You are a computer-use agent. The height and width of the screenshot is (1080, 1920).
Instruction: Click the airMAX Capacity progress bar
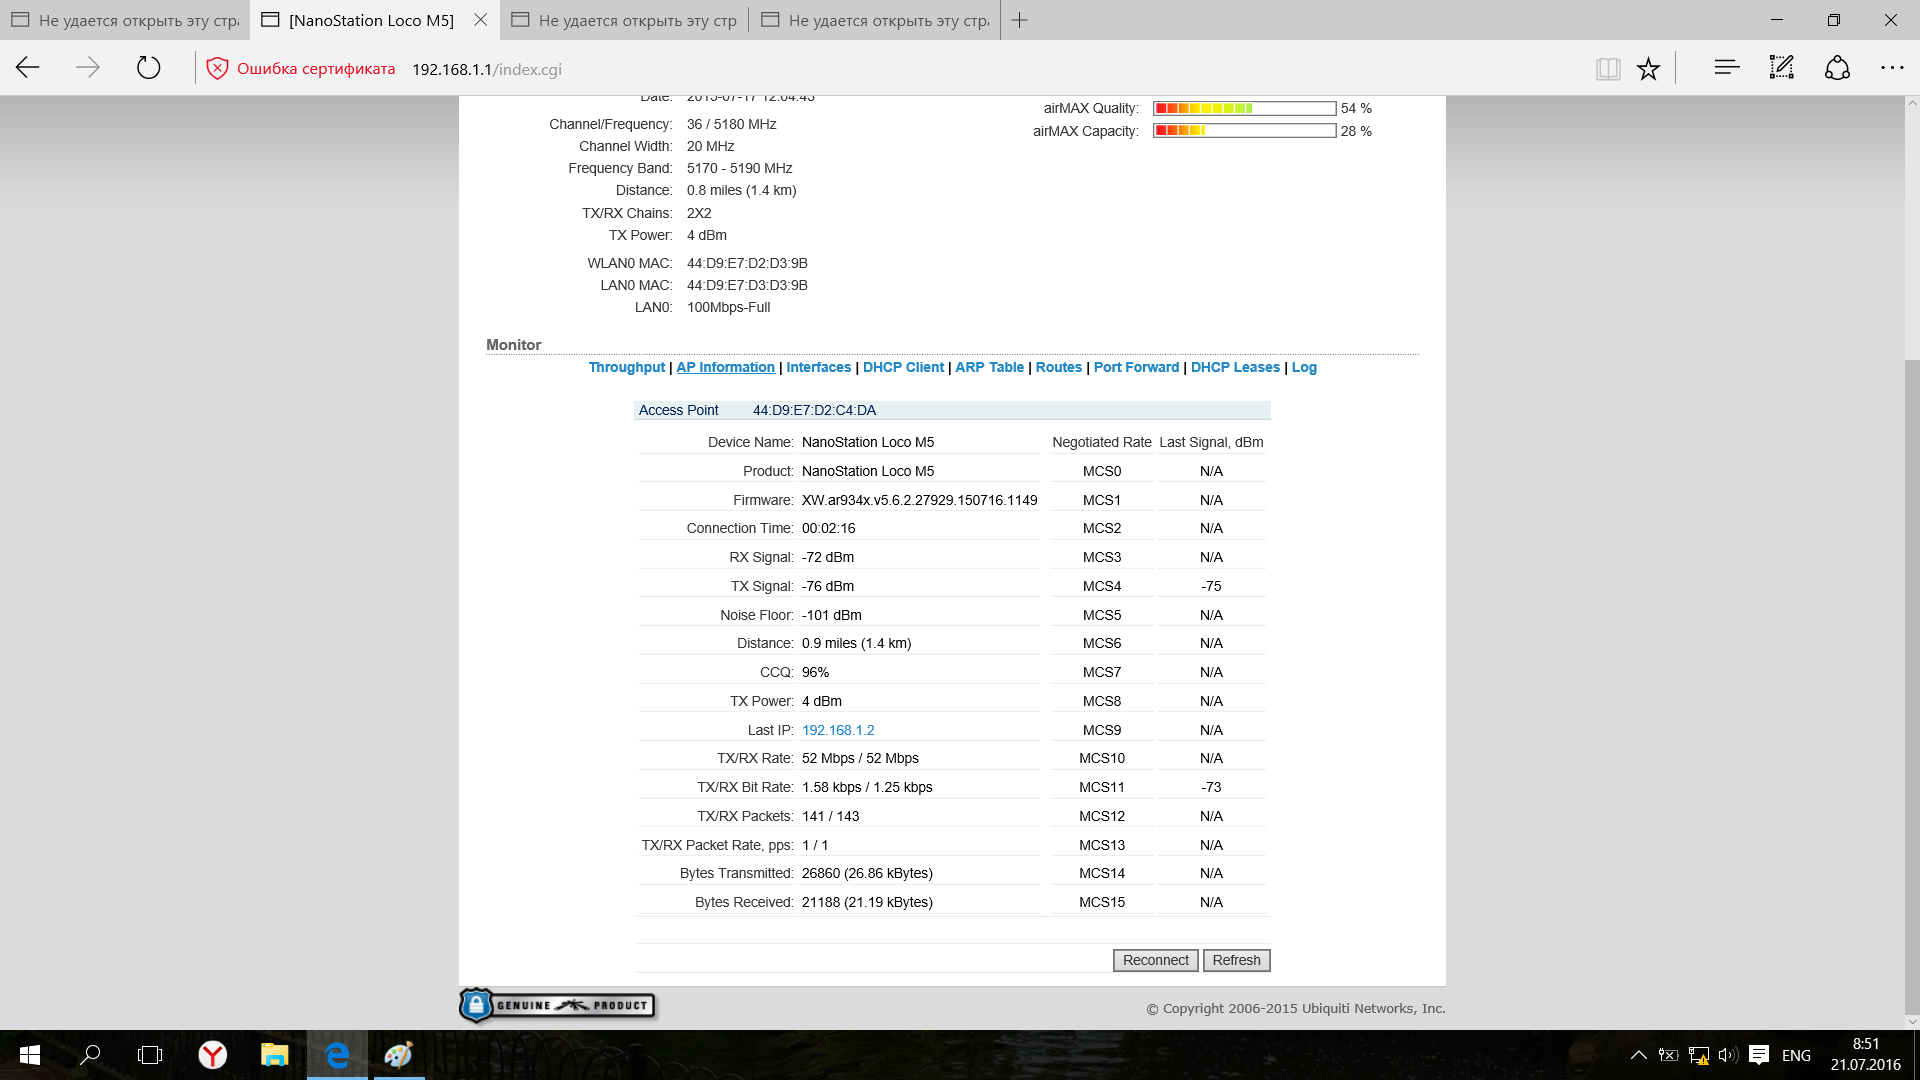[x=1245, y=131]
